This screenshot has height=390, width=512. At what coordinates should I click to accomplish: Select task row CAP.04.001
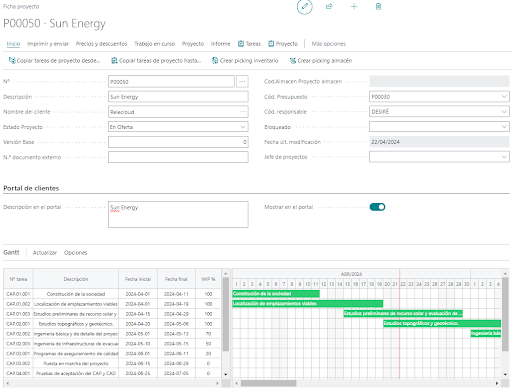[112, 373]
